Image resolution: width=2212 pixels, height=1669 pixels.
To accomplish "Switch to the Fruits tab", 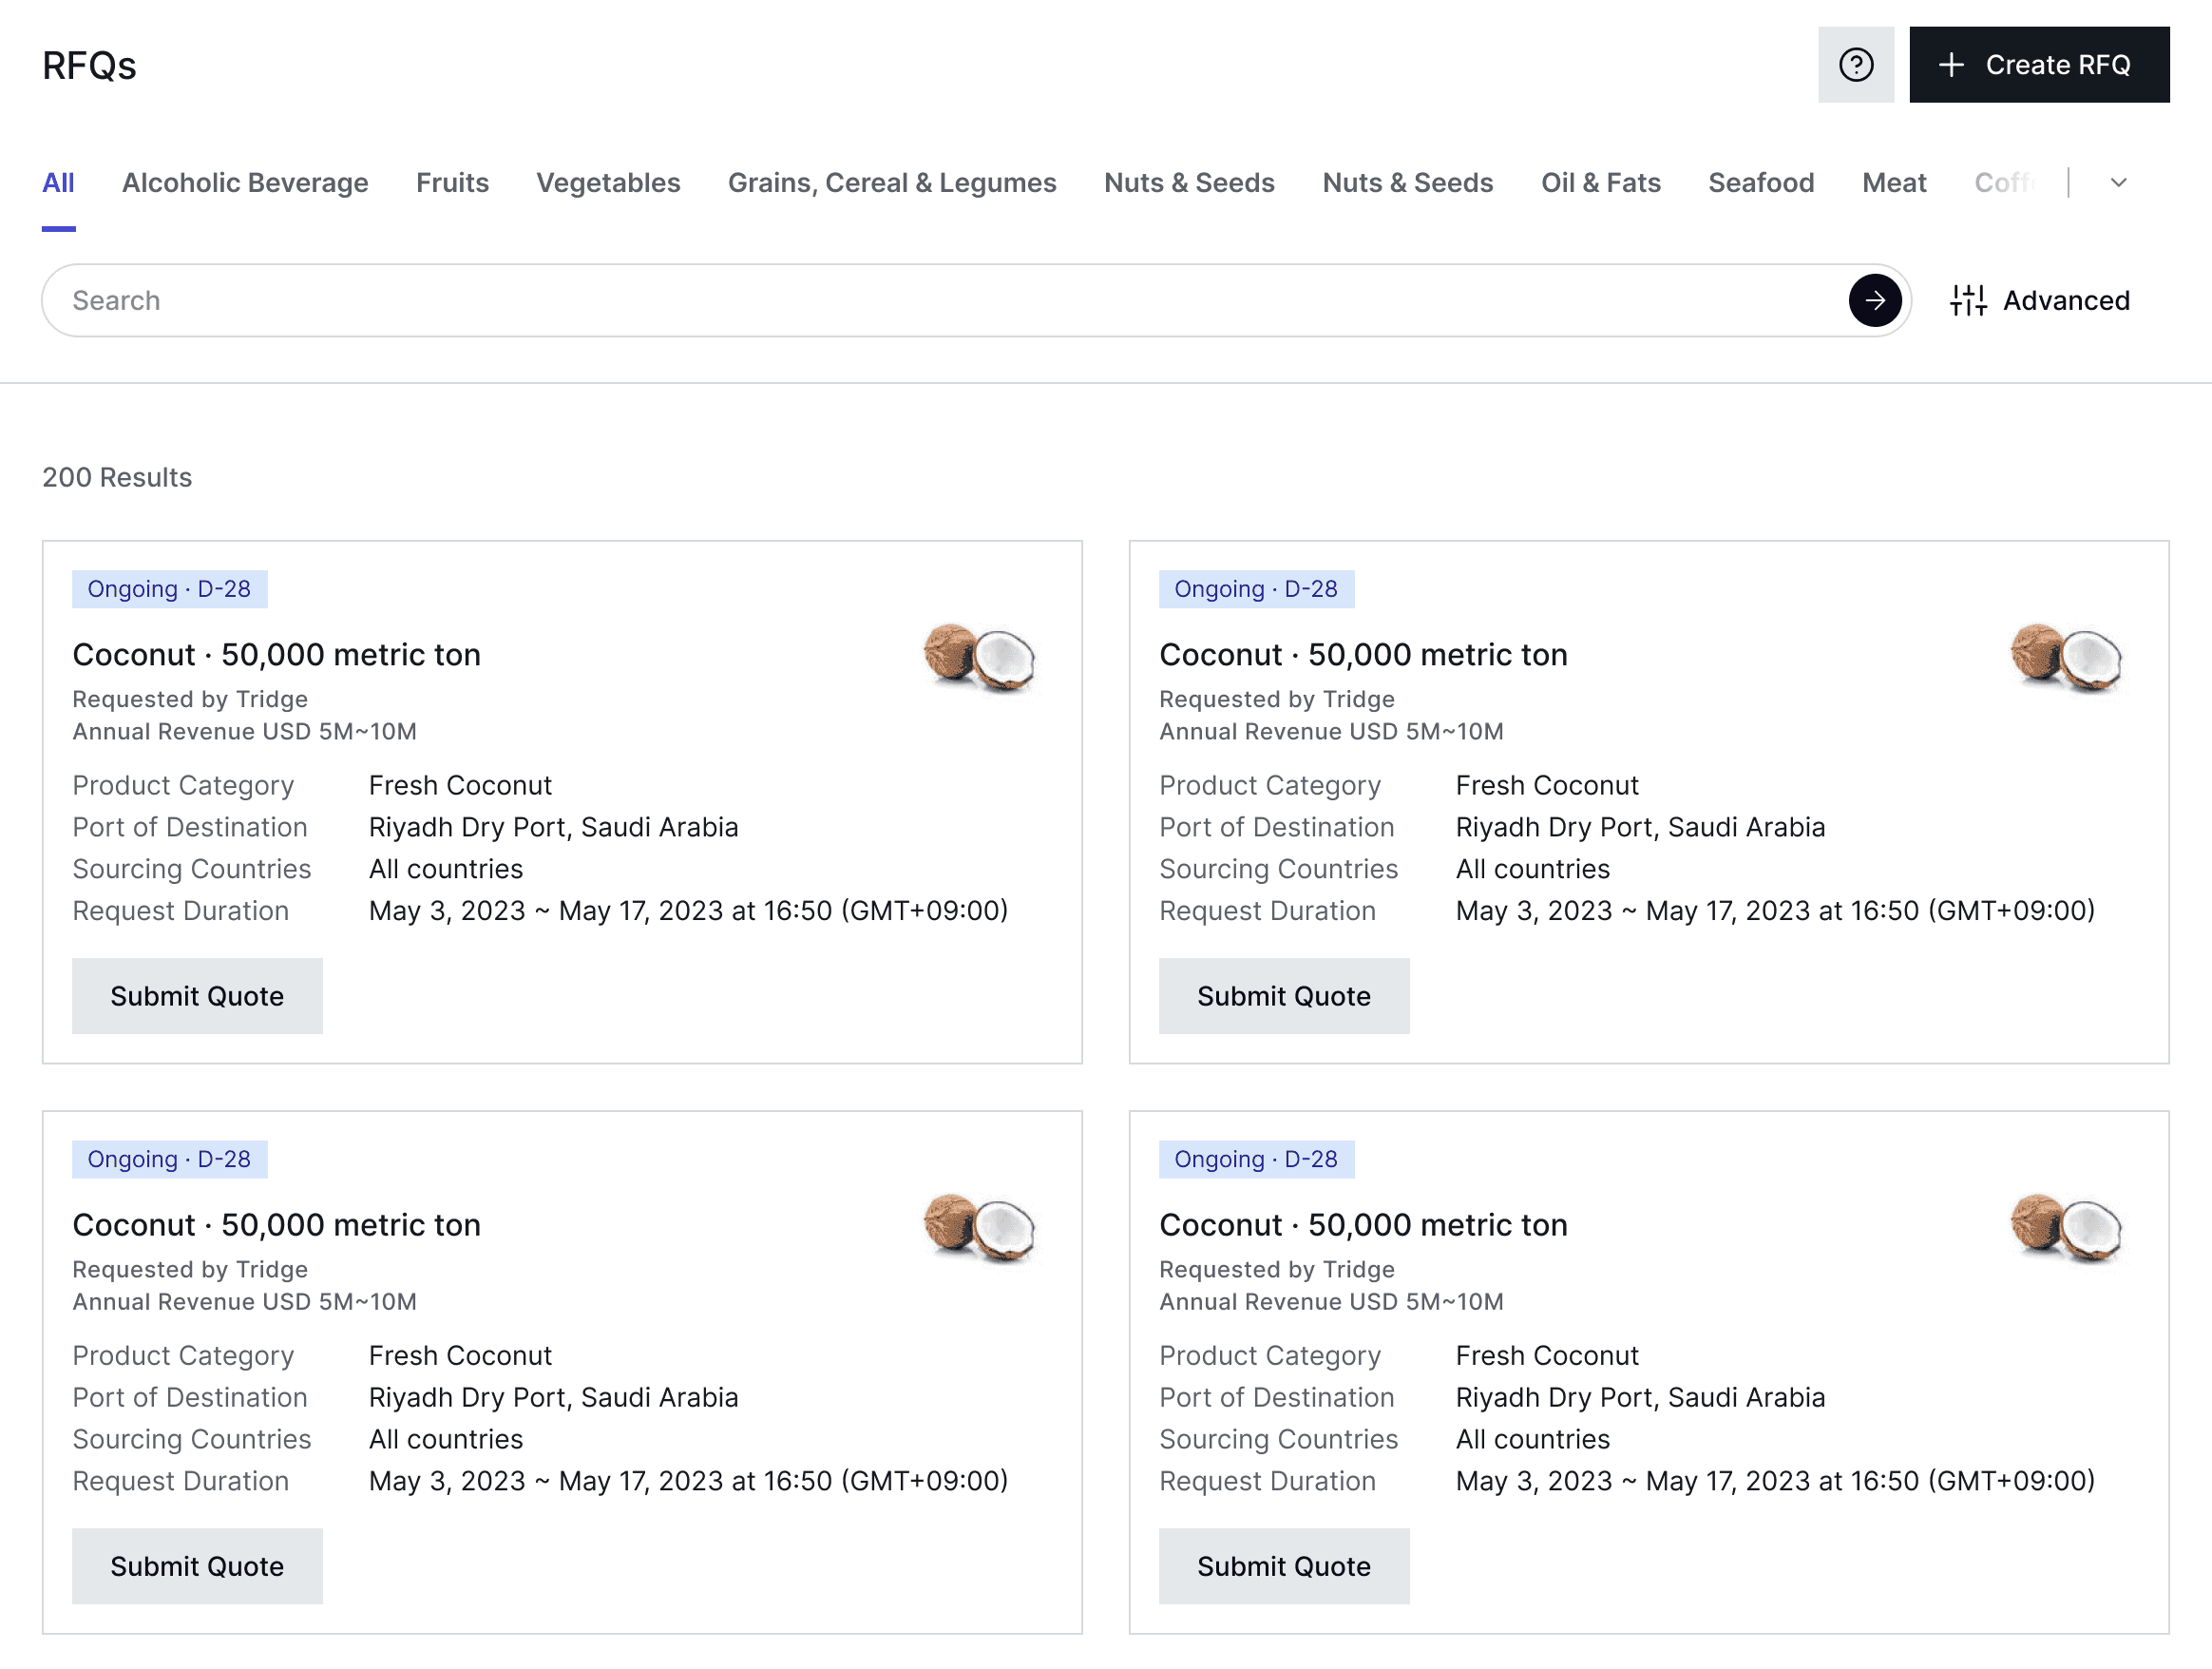I will pos(452,183).
